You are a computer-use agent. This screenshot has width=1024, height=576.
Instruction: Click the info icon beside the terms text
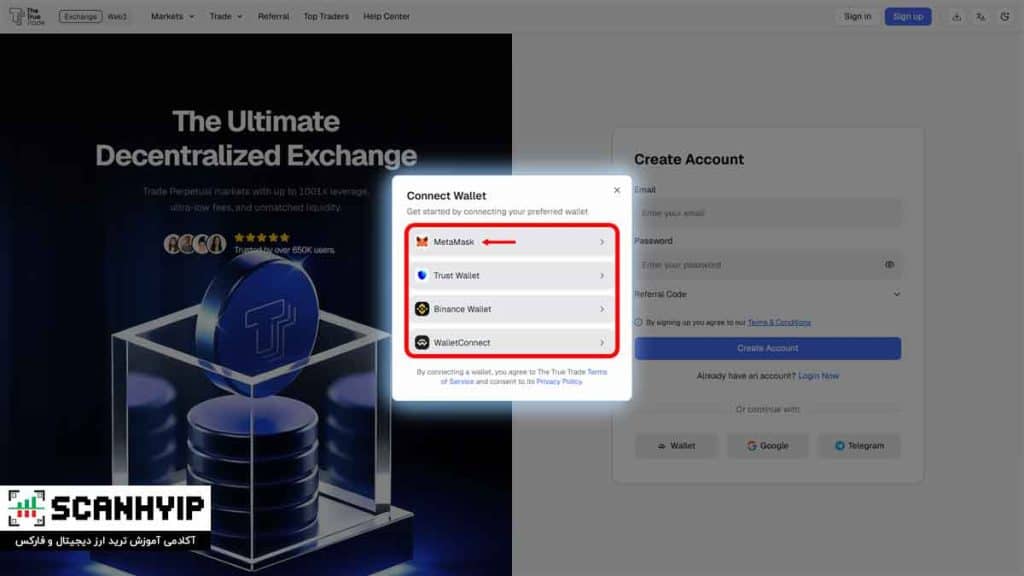tap(638, 322)
